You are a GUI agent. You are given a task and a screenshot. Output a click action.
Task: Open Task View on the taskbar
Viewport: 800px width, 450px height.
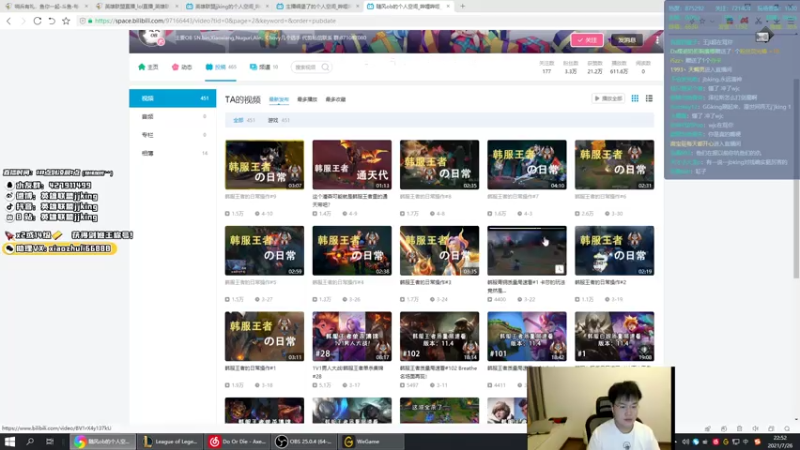click(49, 441)
